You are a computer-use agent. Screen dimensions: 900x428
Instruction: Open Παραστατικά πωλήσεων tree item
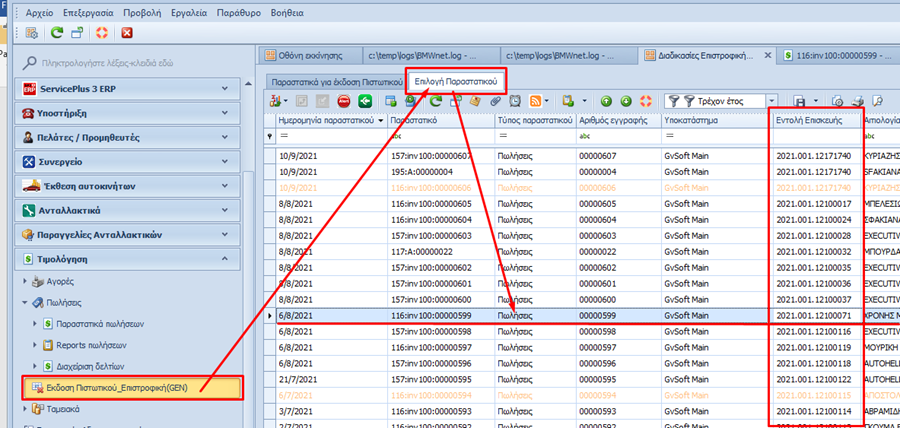[x=98, y=323]
